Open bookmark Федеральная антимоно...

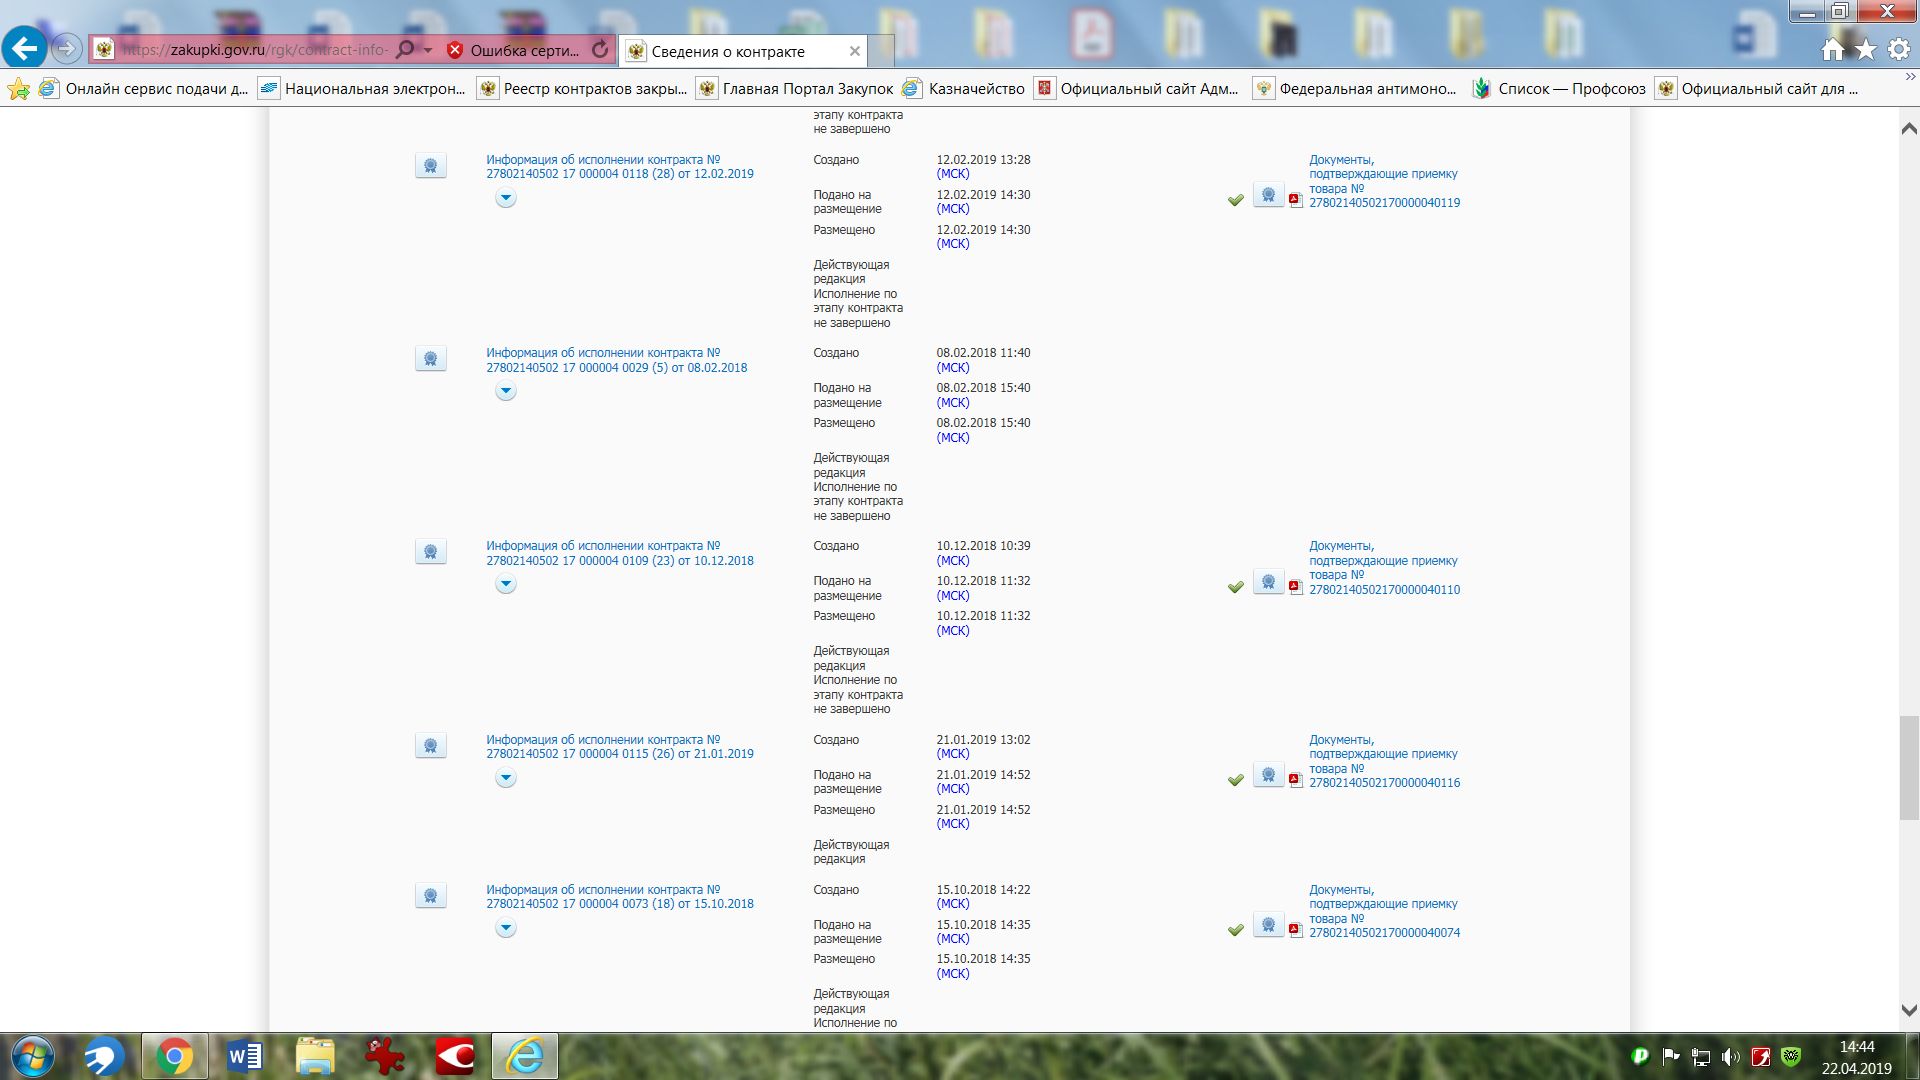pyautogui.click(x=1356, y=89)
